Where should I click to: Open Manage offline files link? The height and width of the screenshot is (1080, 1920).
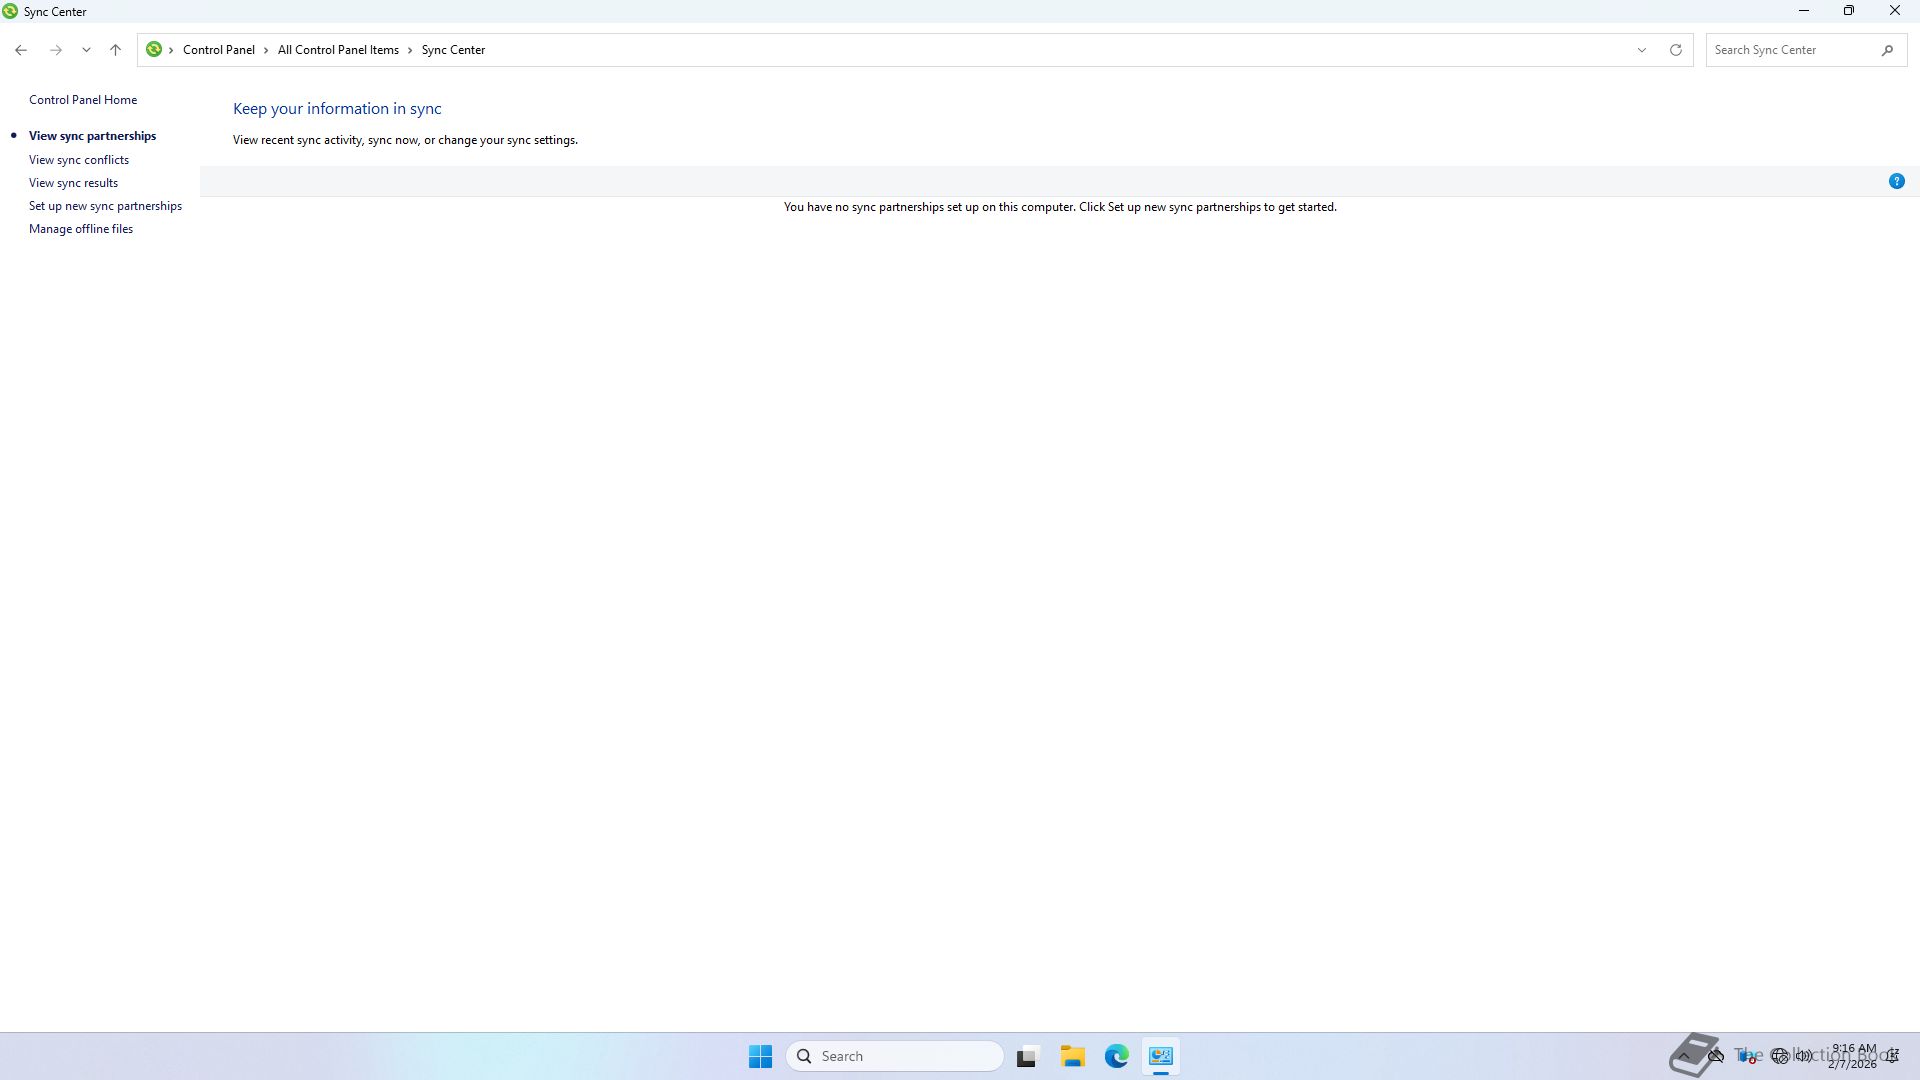point(81,229)
